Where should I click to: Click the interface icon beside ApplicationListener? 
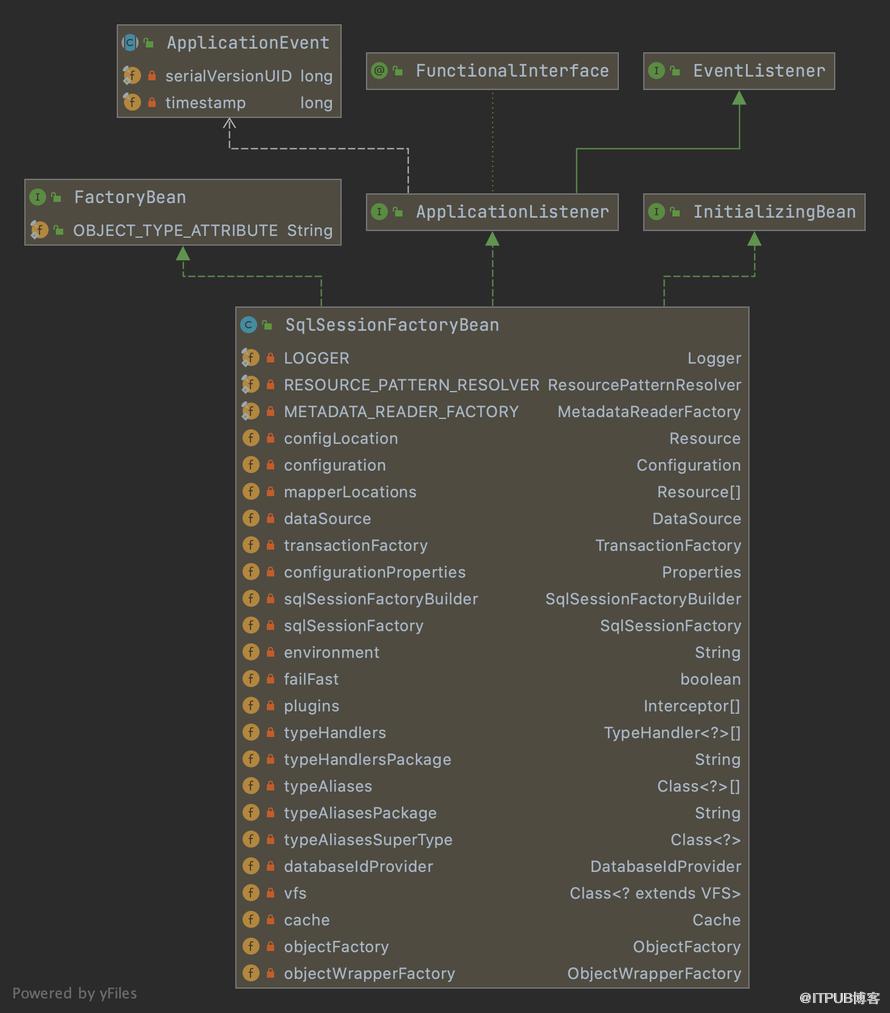(x=380, y=211)
